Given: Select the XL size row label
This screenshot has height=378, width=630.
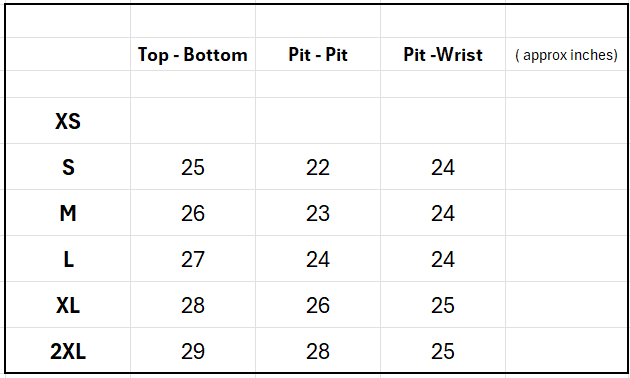Looking at the screenshot, I should pyautogui.click(x=68, y=305).
